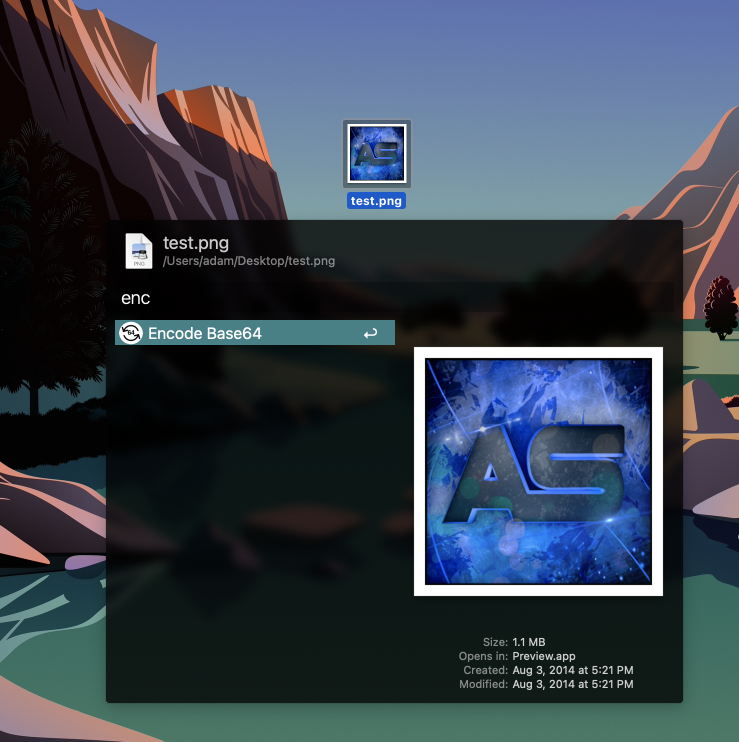The image size is (739, 742).
Task: Click the PNG document icon in Alfred header
Action: tap(139, 251)
